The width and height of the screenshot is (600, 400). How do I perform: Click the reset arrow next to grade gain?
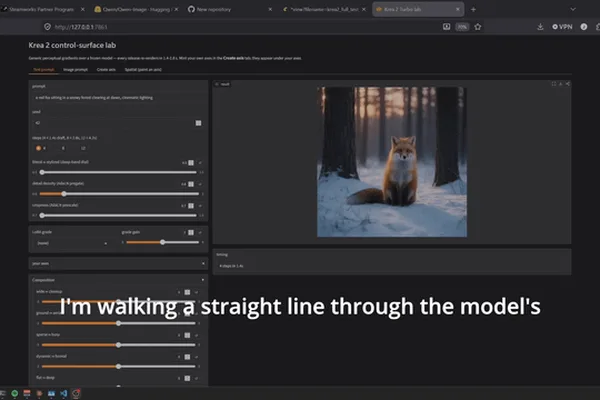[x=200, y=232]
